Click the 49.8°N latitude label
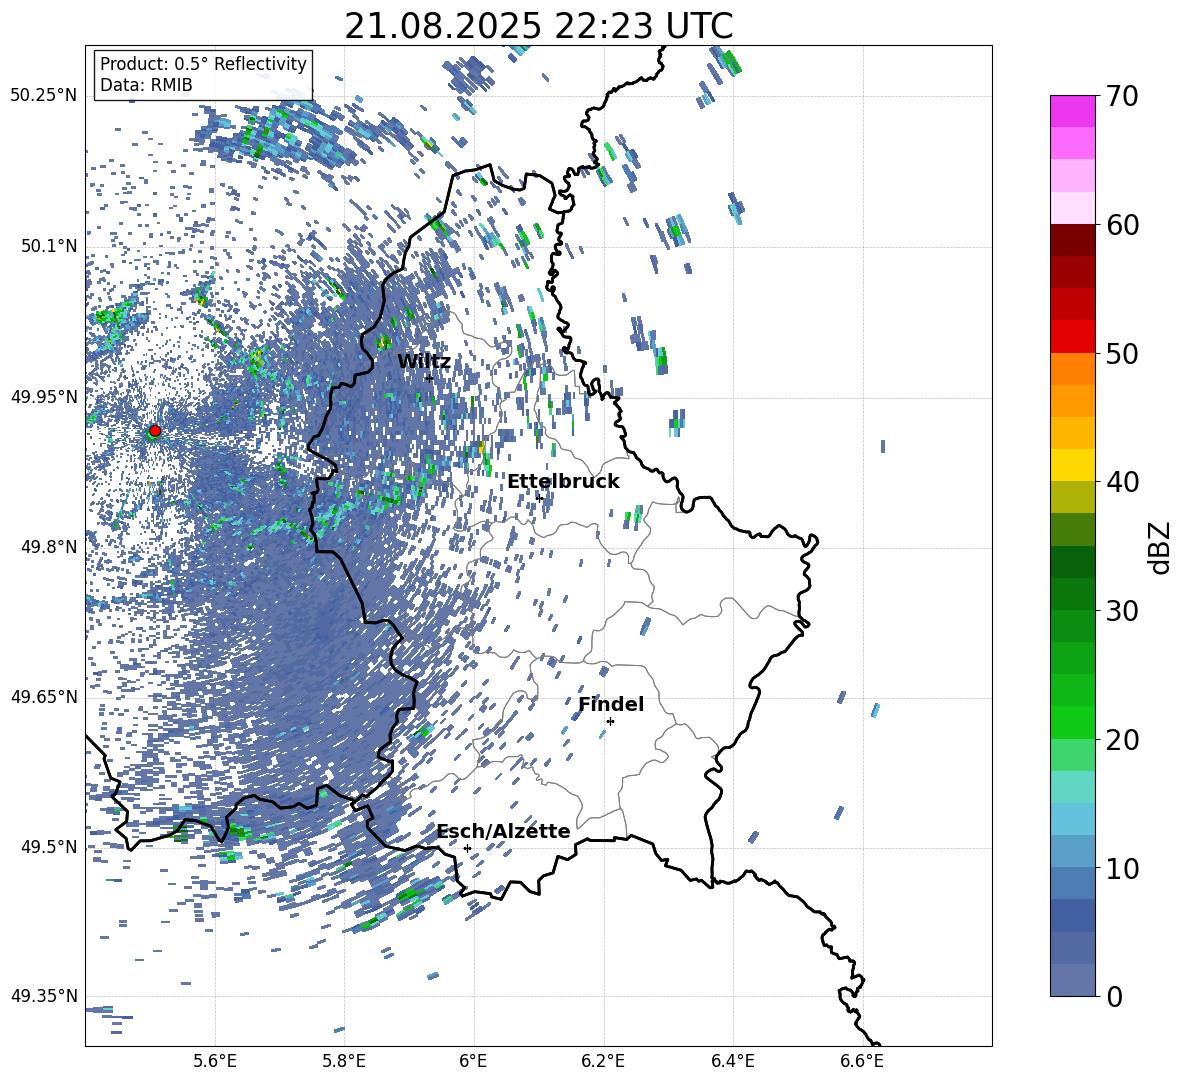 48,546
